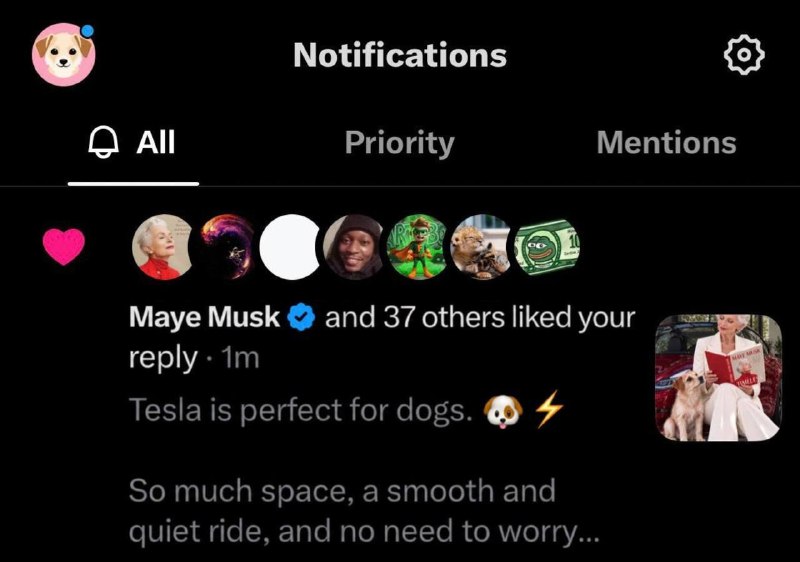Click the blue verified badge
Image resolution: width=800 pixels, height=562 pixels.
tap(302, 317)
